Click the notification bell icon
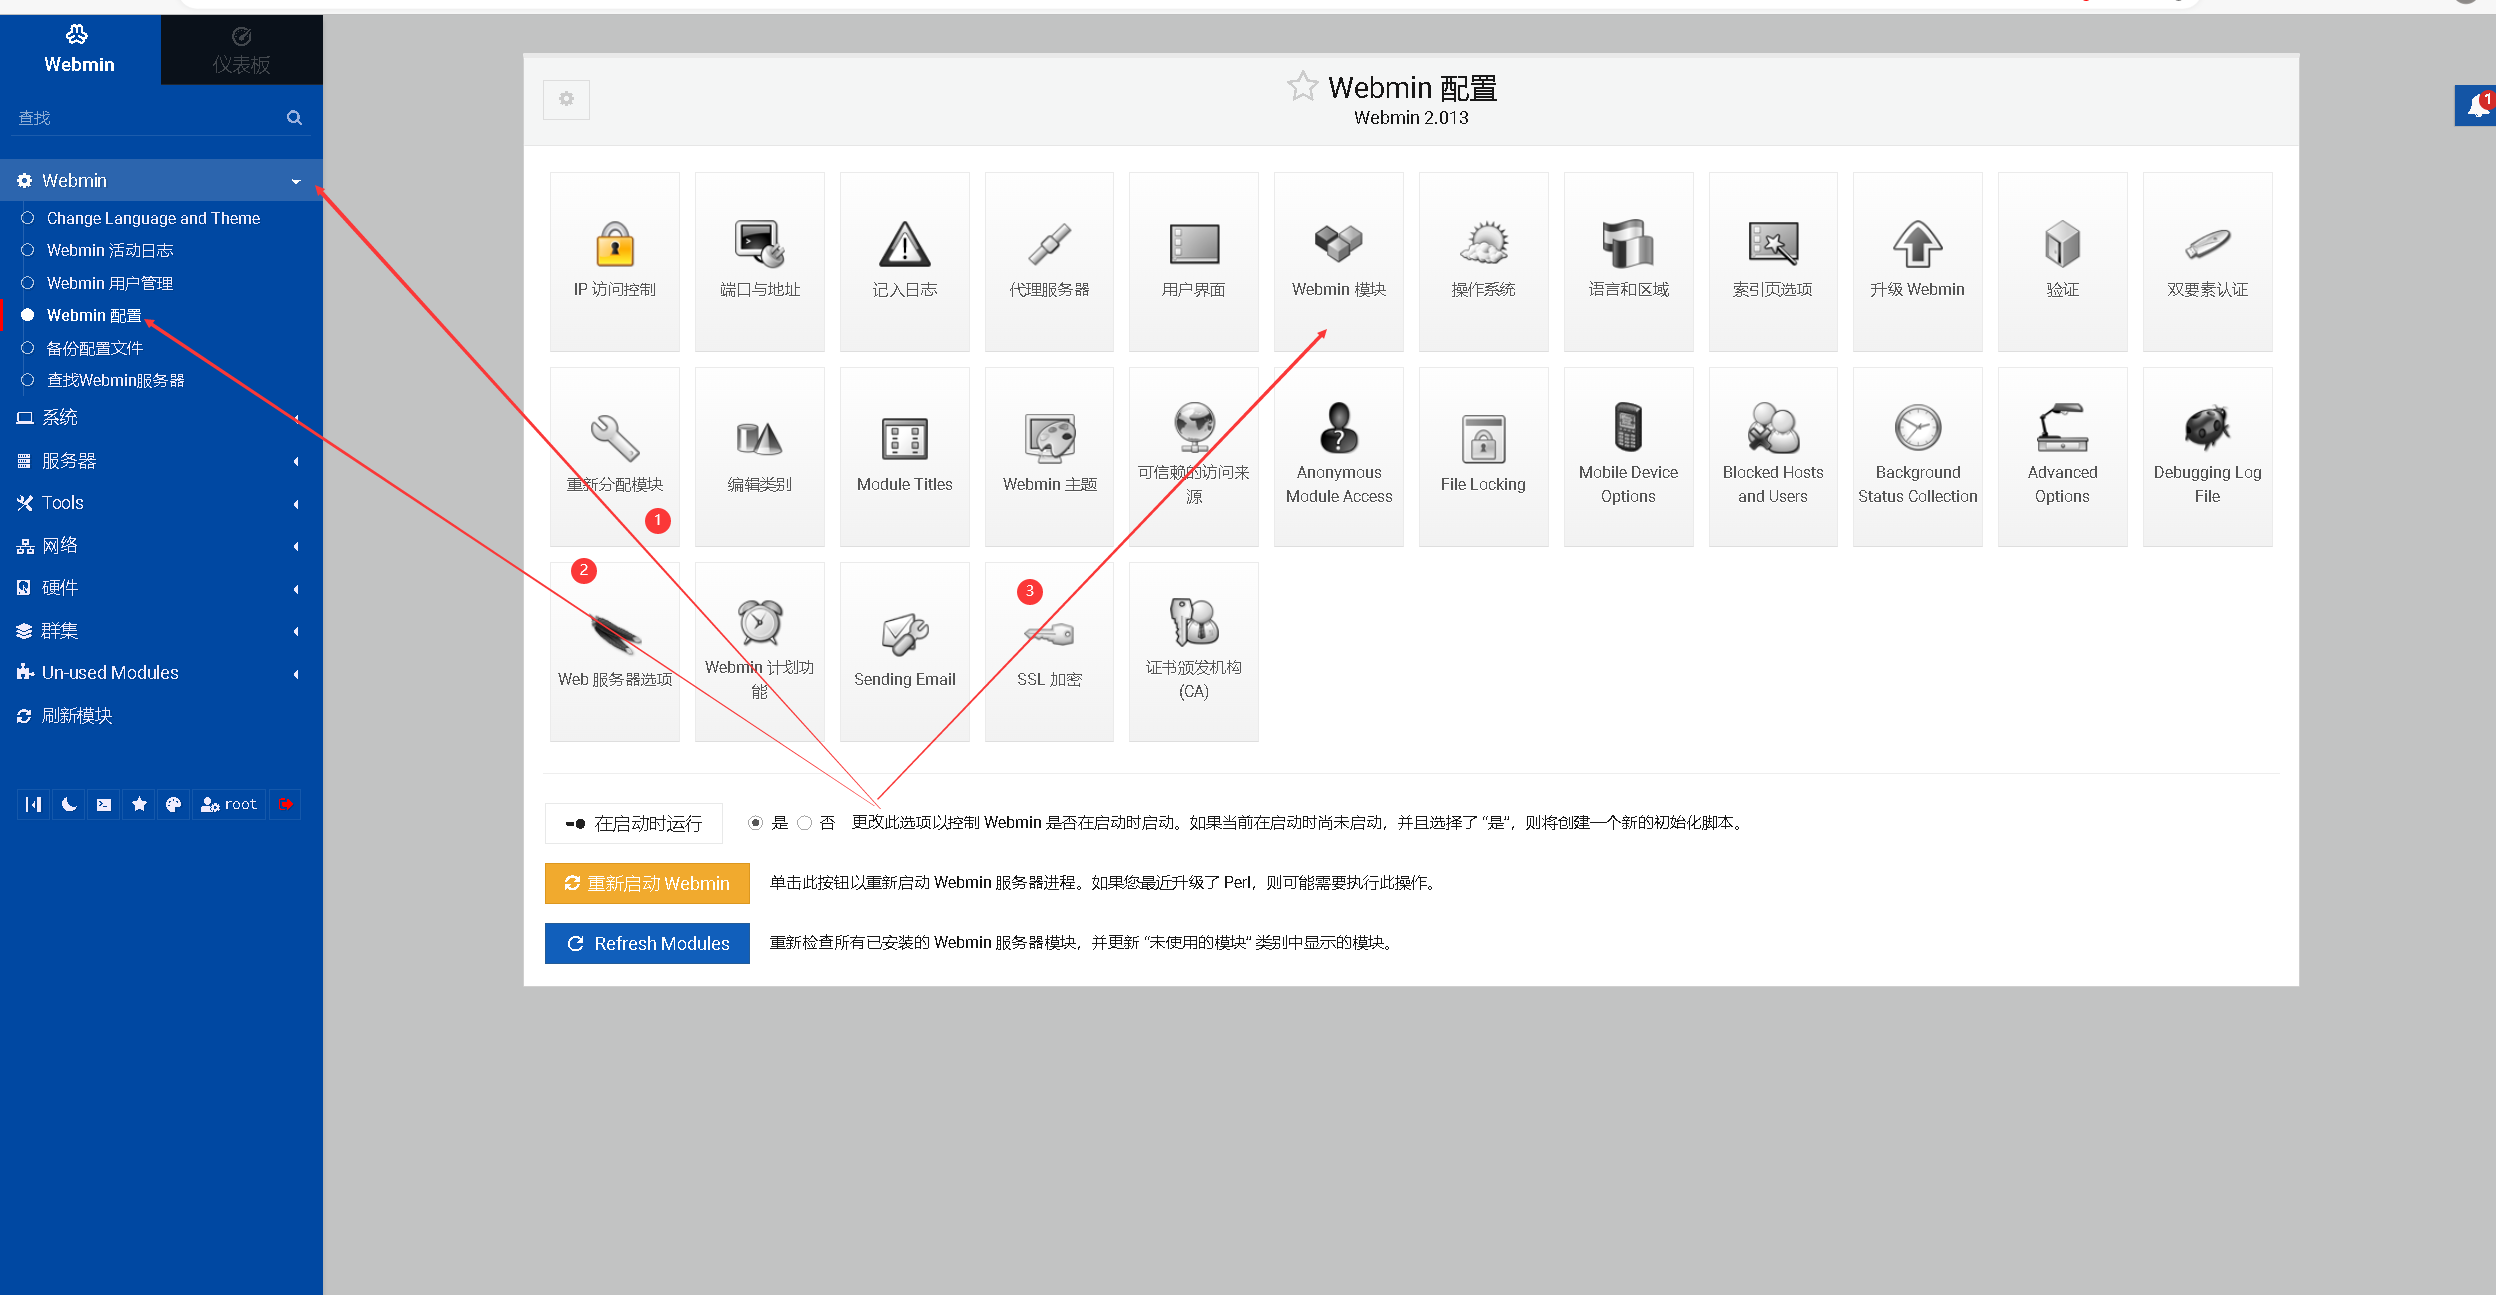 [x=2478, y=105]
